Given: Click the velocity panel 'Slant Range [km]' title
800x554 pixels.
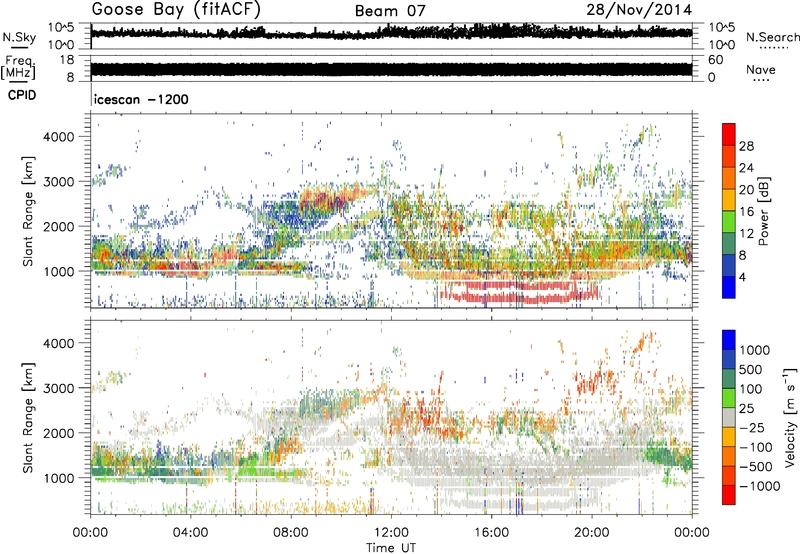Looking at the screenshot, I should 28,417.
